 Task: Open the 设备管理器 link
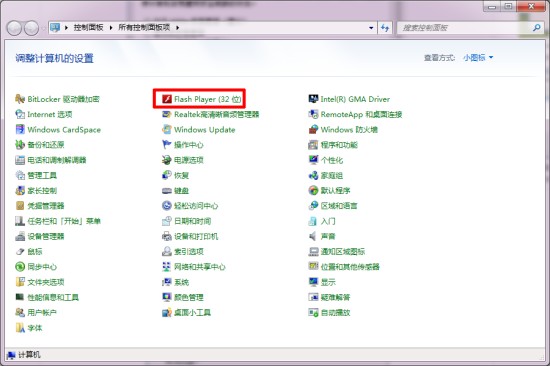tap(46, 236)
